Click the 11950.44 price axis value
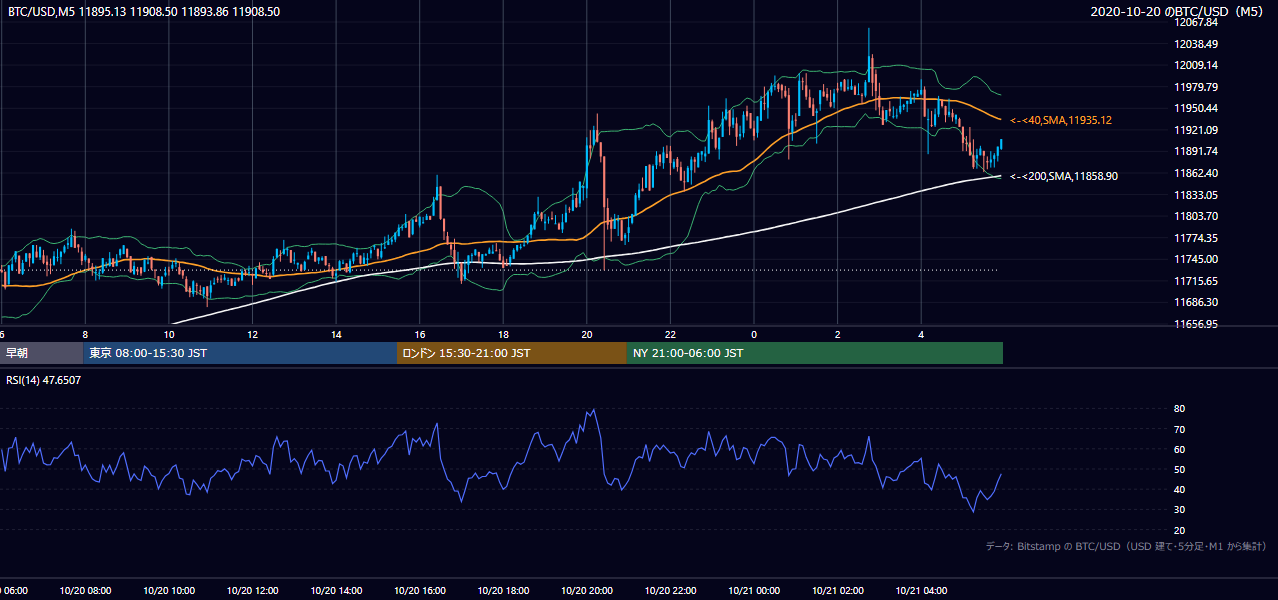Screen dimensions: 1278x600 coord(1197,108)
